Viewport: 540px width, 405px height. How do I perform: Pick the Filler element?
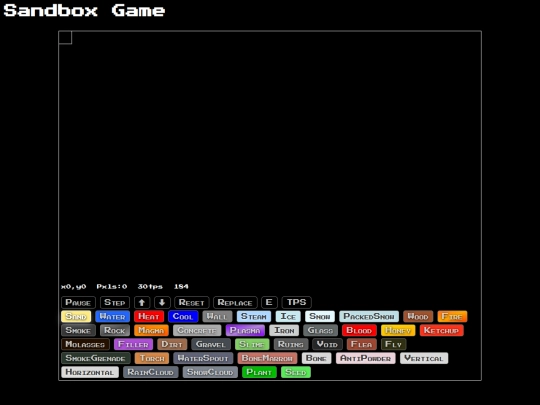point(133,344)
